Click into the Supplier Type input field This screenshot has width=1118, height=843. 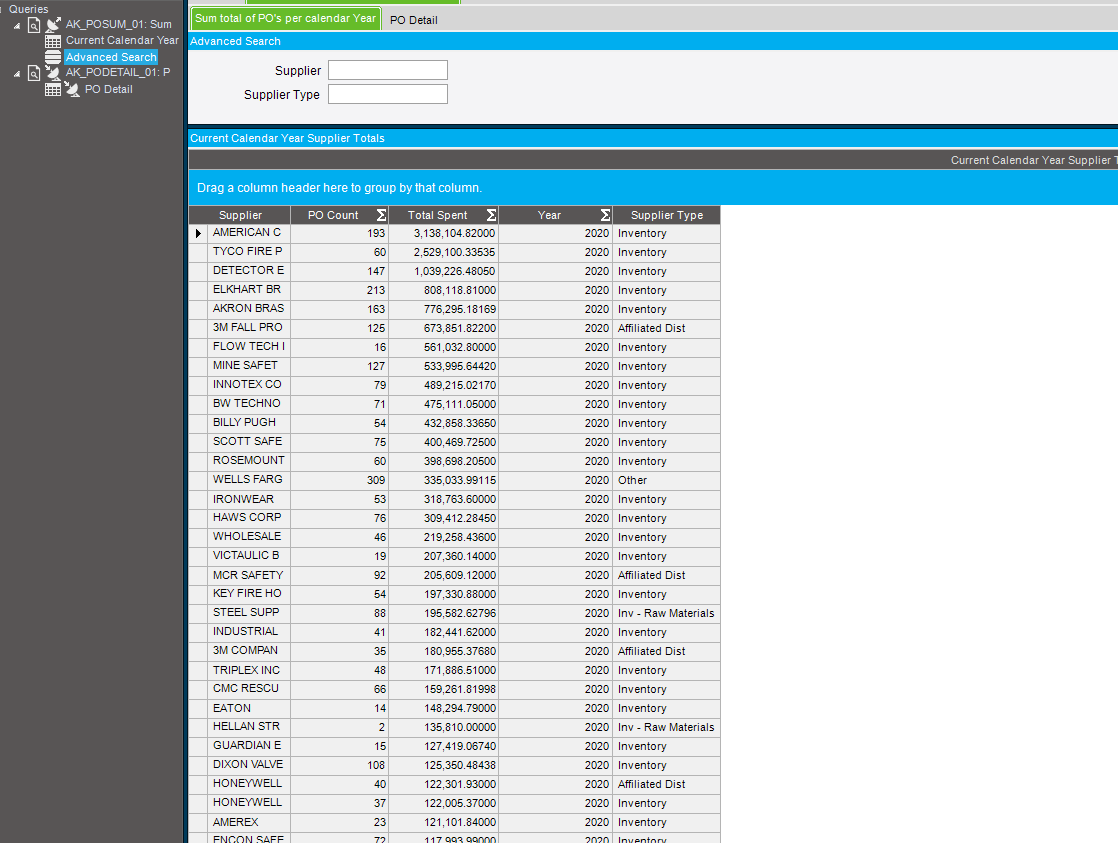coord(388,94)
